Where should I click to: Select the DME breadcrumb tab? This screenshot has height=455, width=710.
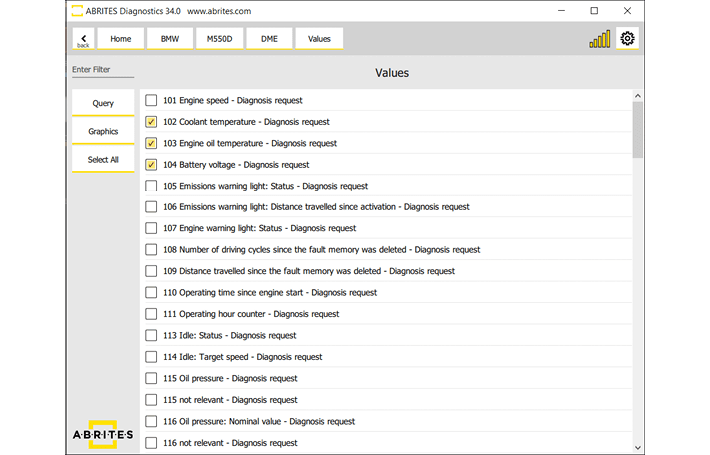(270, 39)
